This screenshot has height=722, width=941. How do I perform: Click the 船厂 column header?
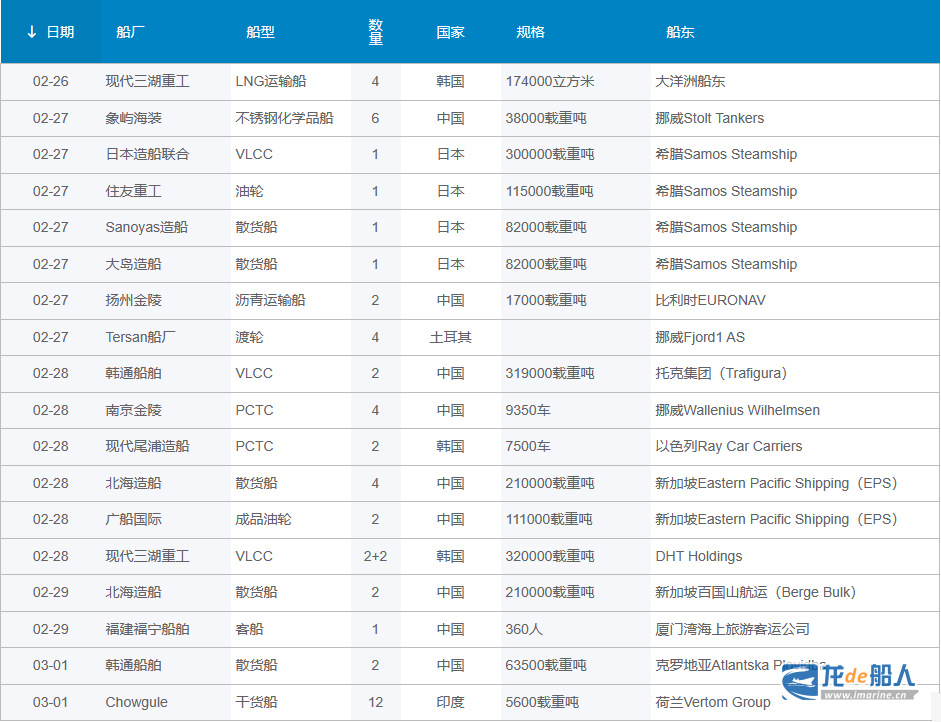(130, 32)
